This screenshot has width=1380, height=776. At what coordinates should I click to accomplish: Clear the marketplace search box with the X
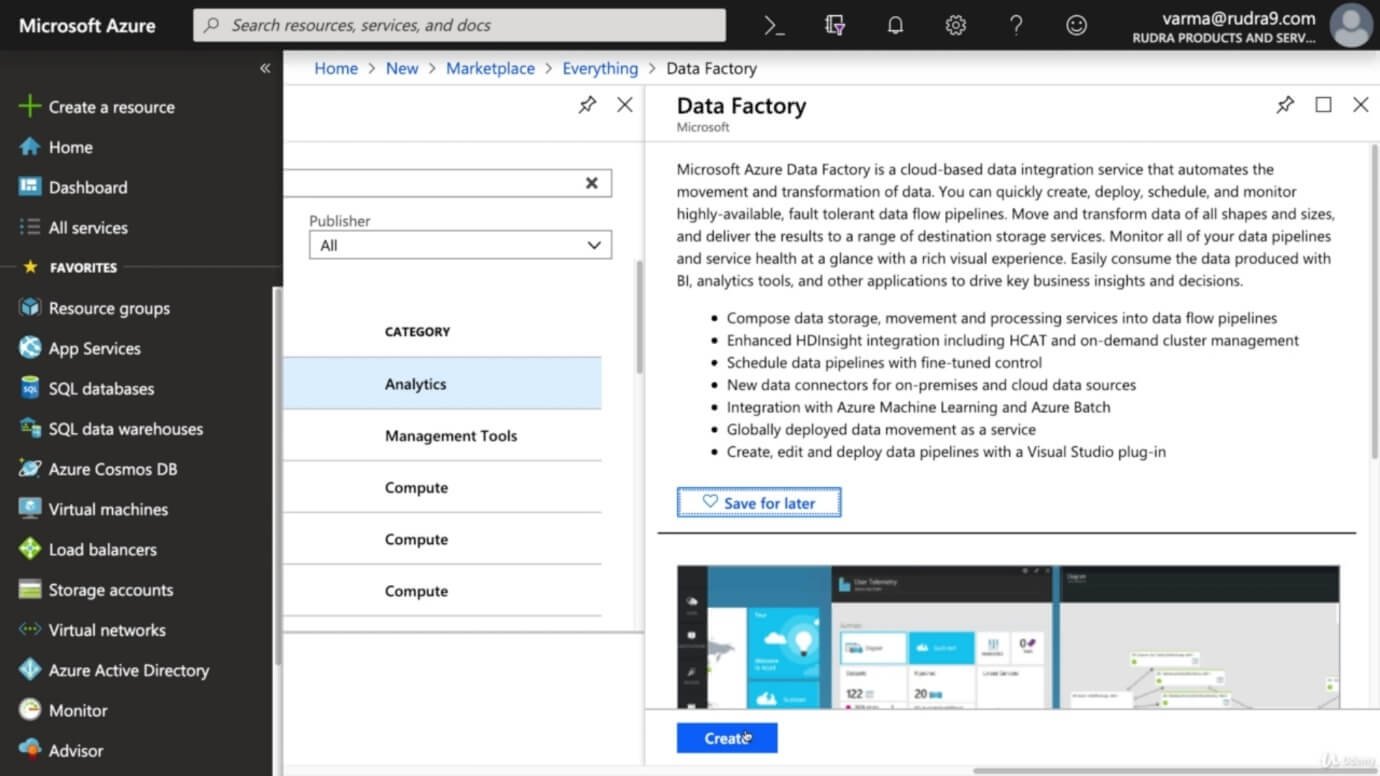point(592,183)
